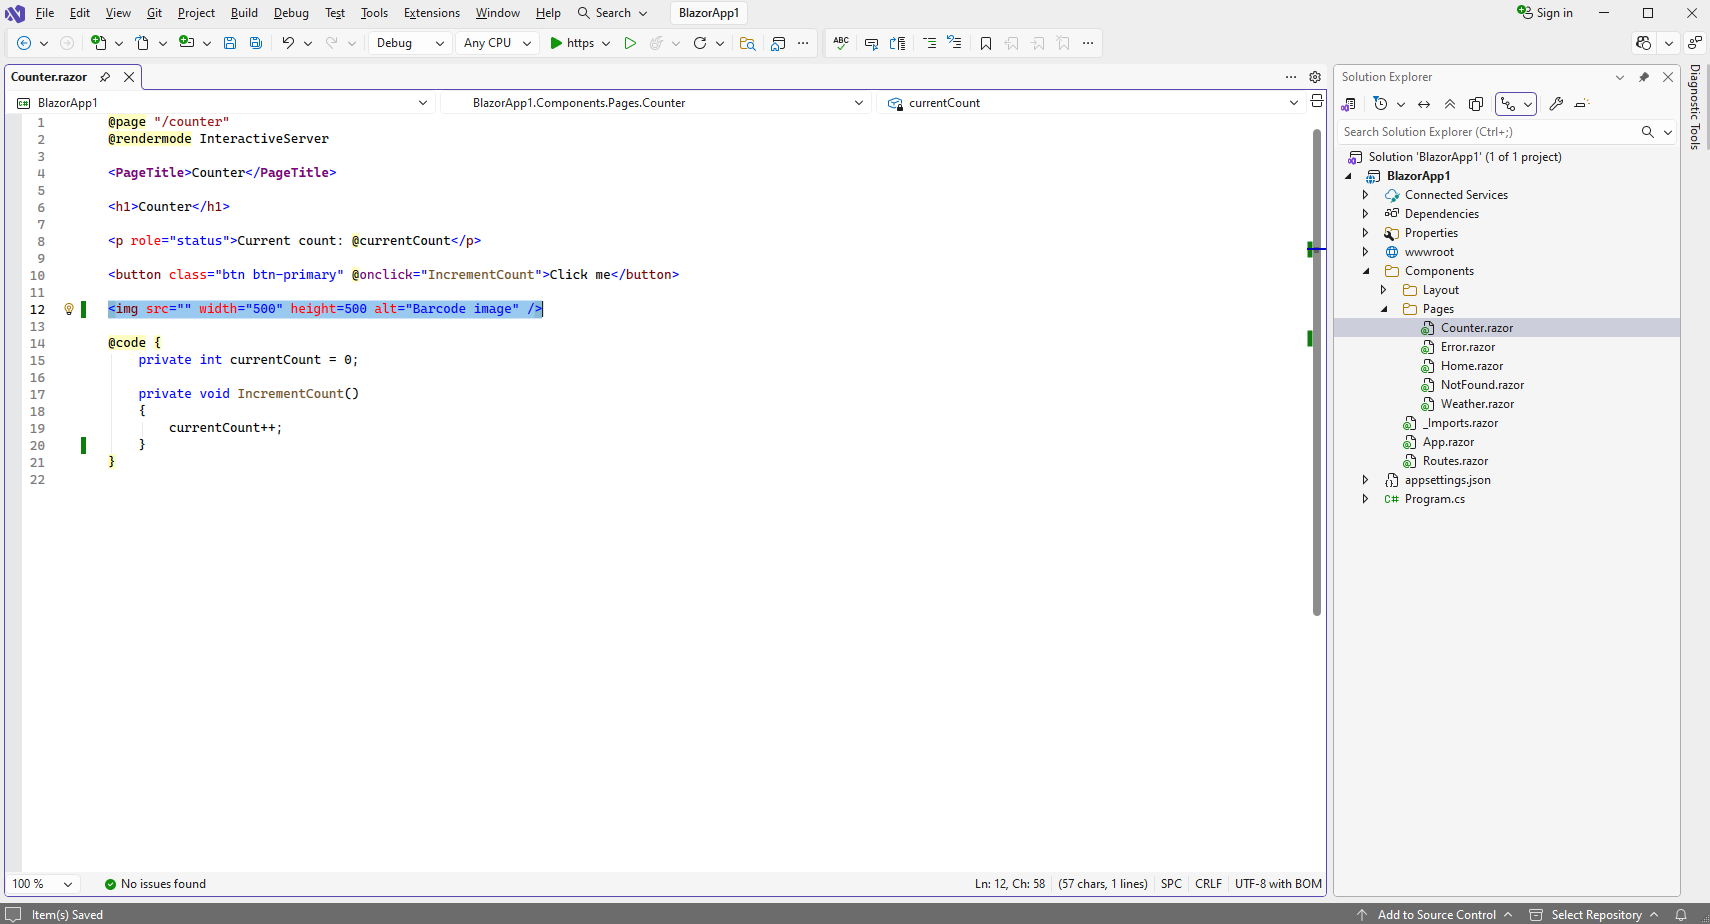1710x924 pixels.
Task: Click the Undo arrow icon
Action: pyautogui.click(x=288, y=43)
